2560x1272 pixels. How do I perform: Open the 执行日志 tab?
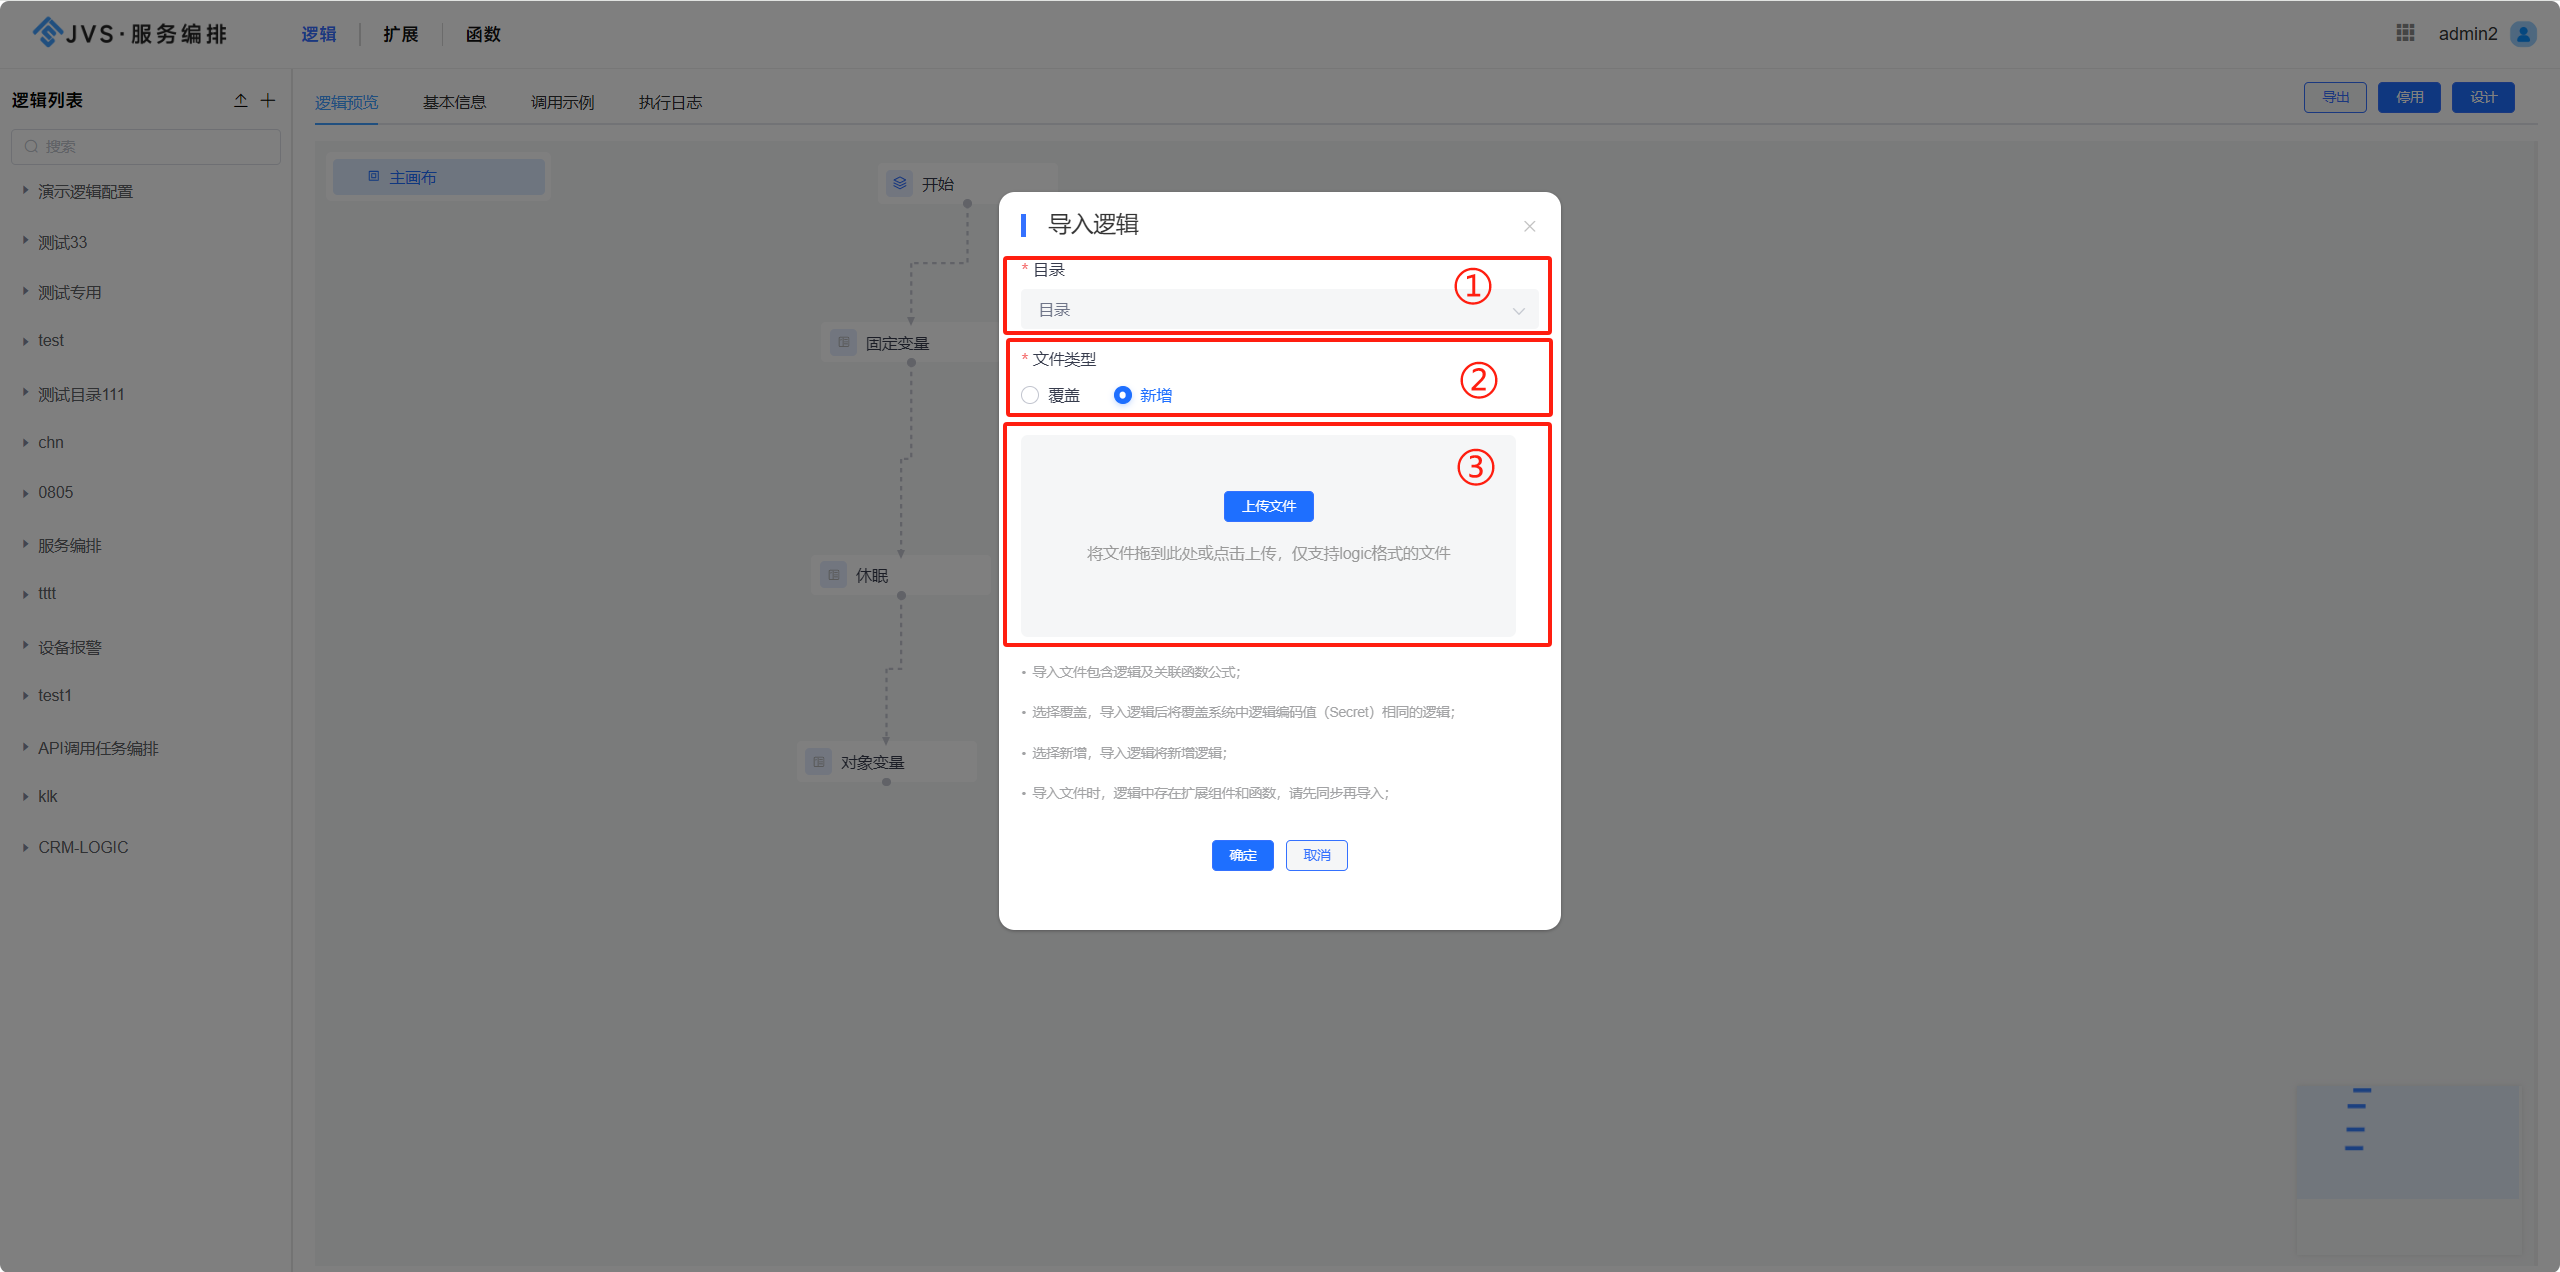pyautogui.click(x=671, y=102)
